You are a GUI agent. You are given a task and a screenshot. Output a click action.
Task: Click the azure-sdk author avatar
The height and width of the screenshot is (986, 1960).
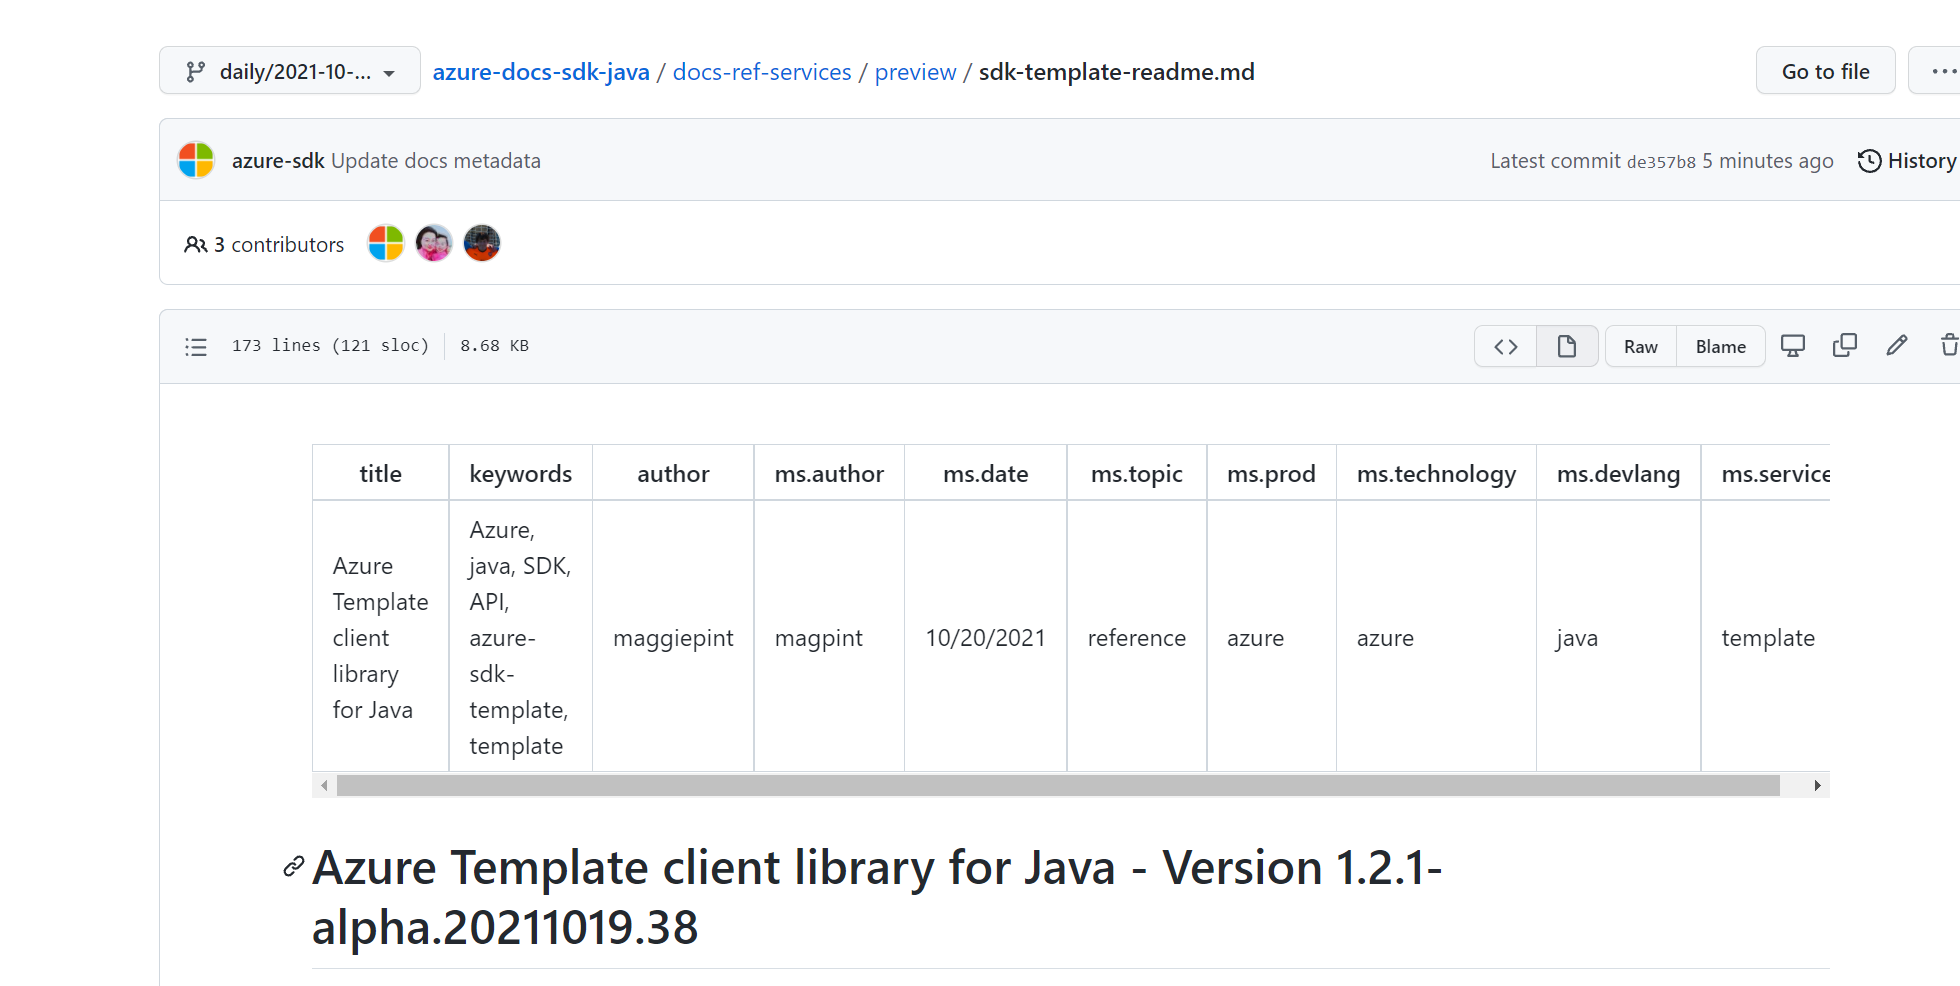pyautogui.click(x=196, y=160)
